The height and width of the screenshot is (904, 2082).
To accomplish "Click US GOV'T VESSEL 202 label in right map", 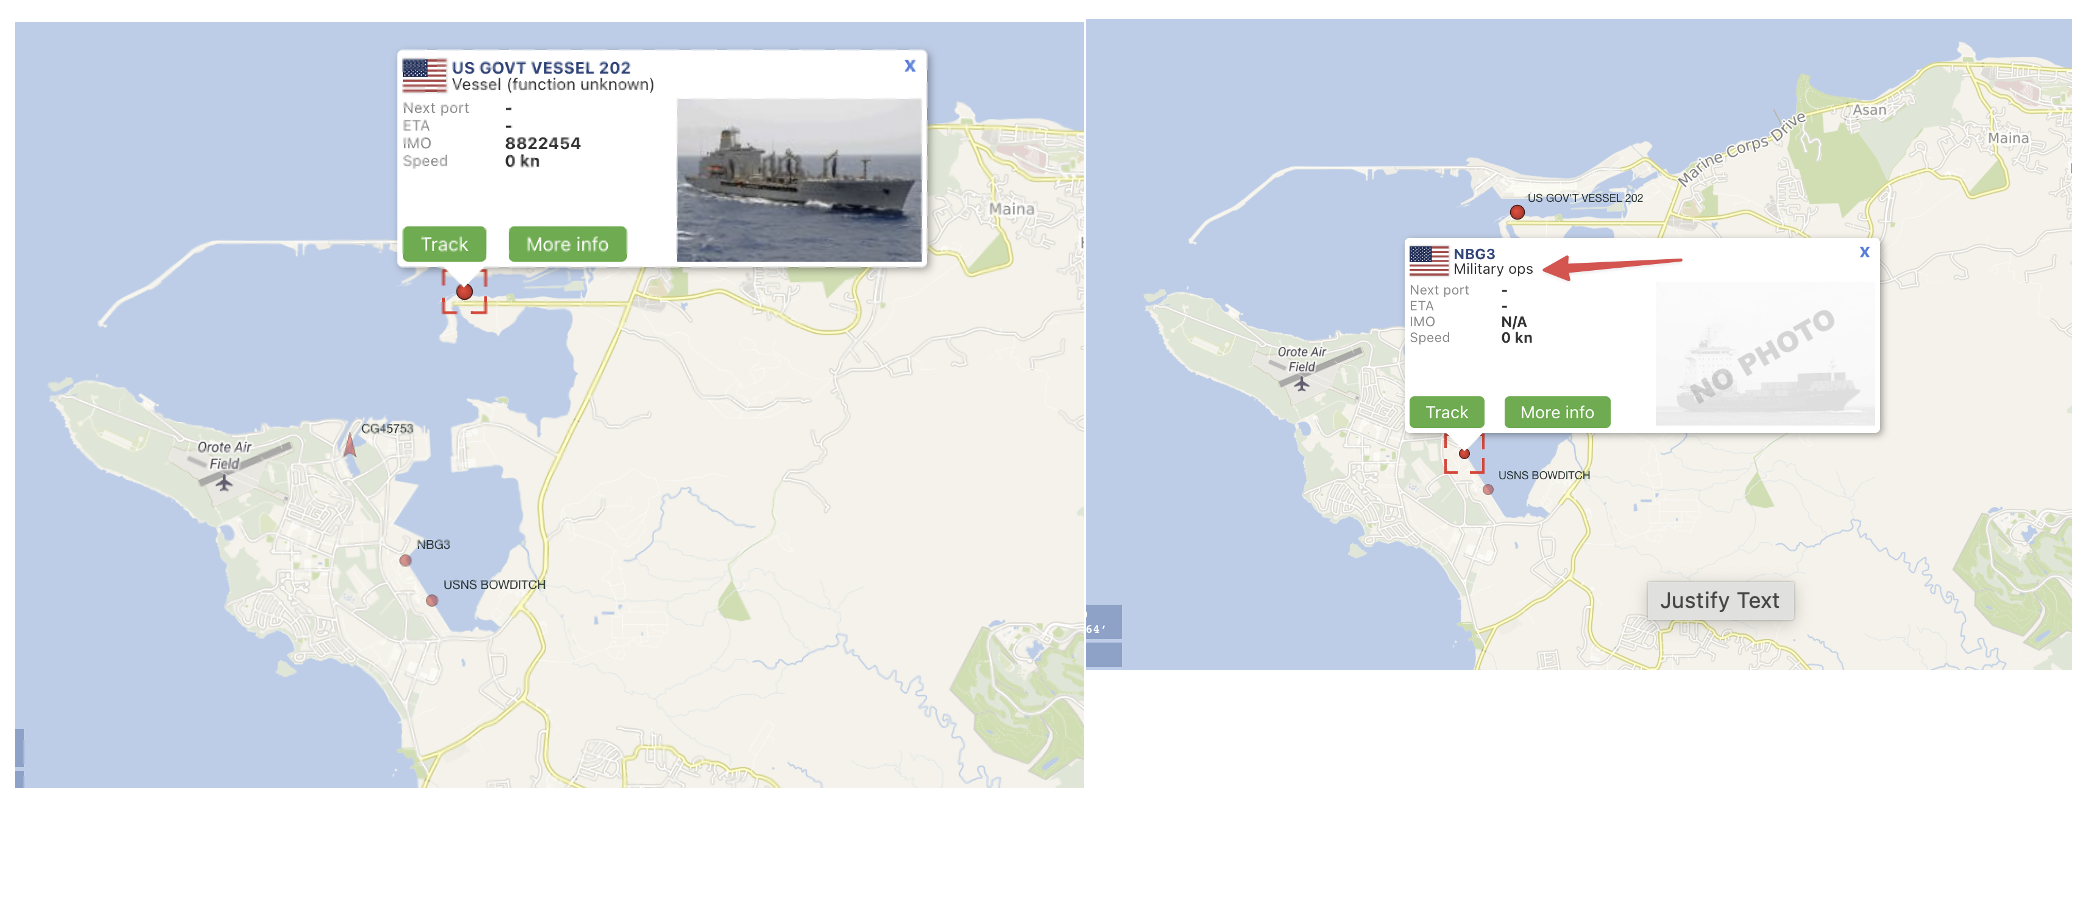I will click(1585, 198).
